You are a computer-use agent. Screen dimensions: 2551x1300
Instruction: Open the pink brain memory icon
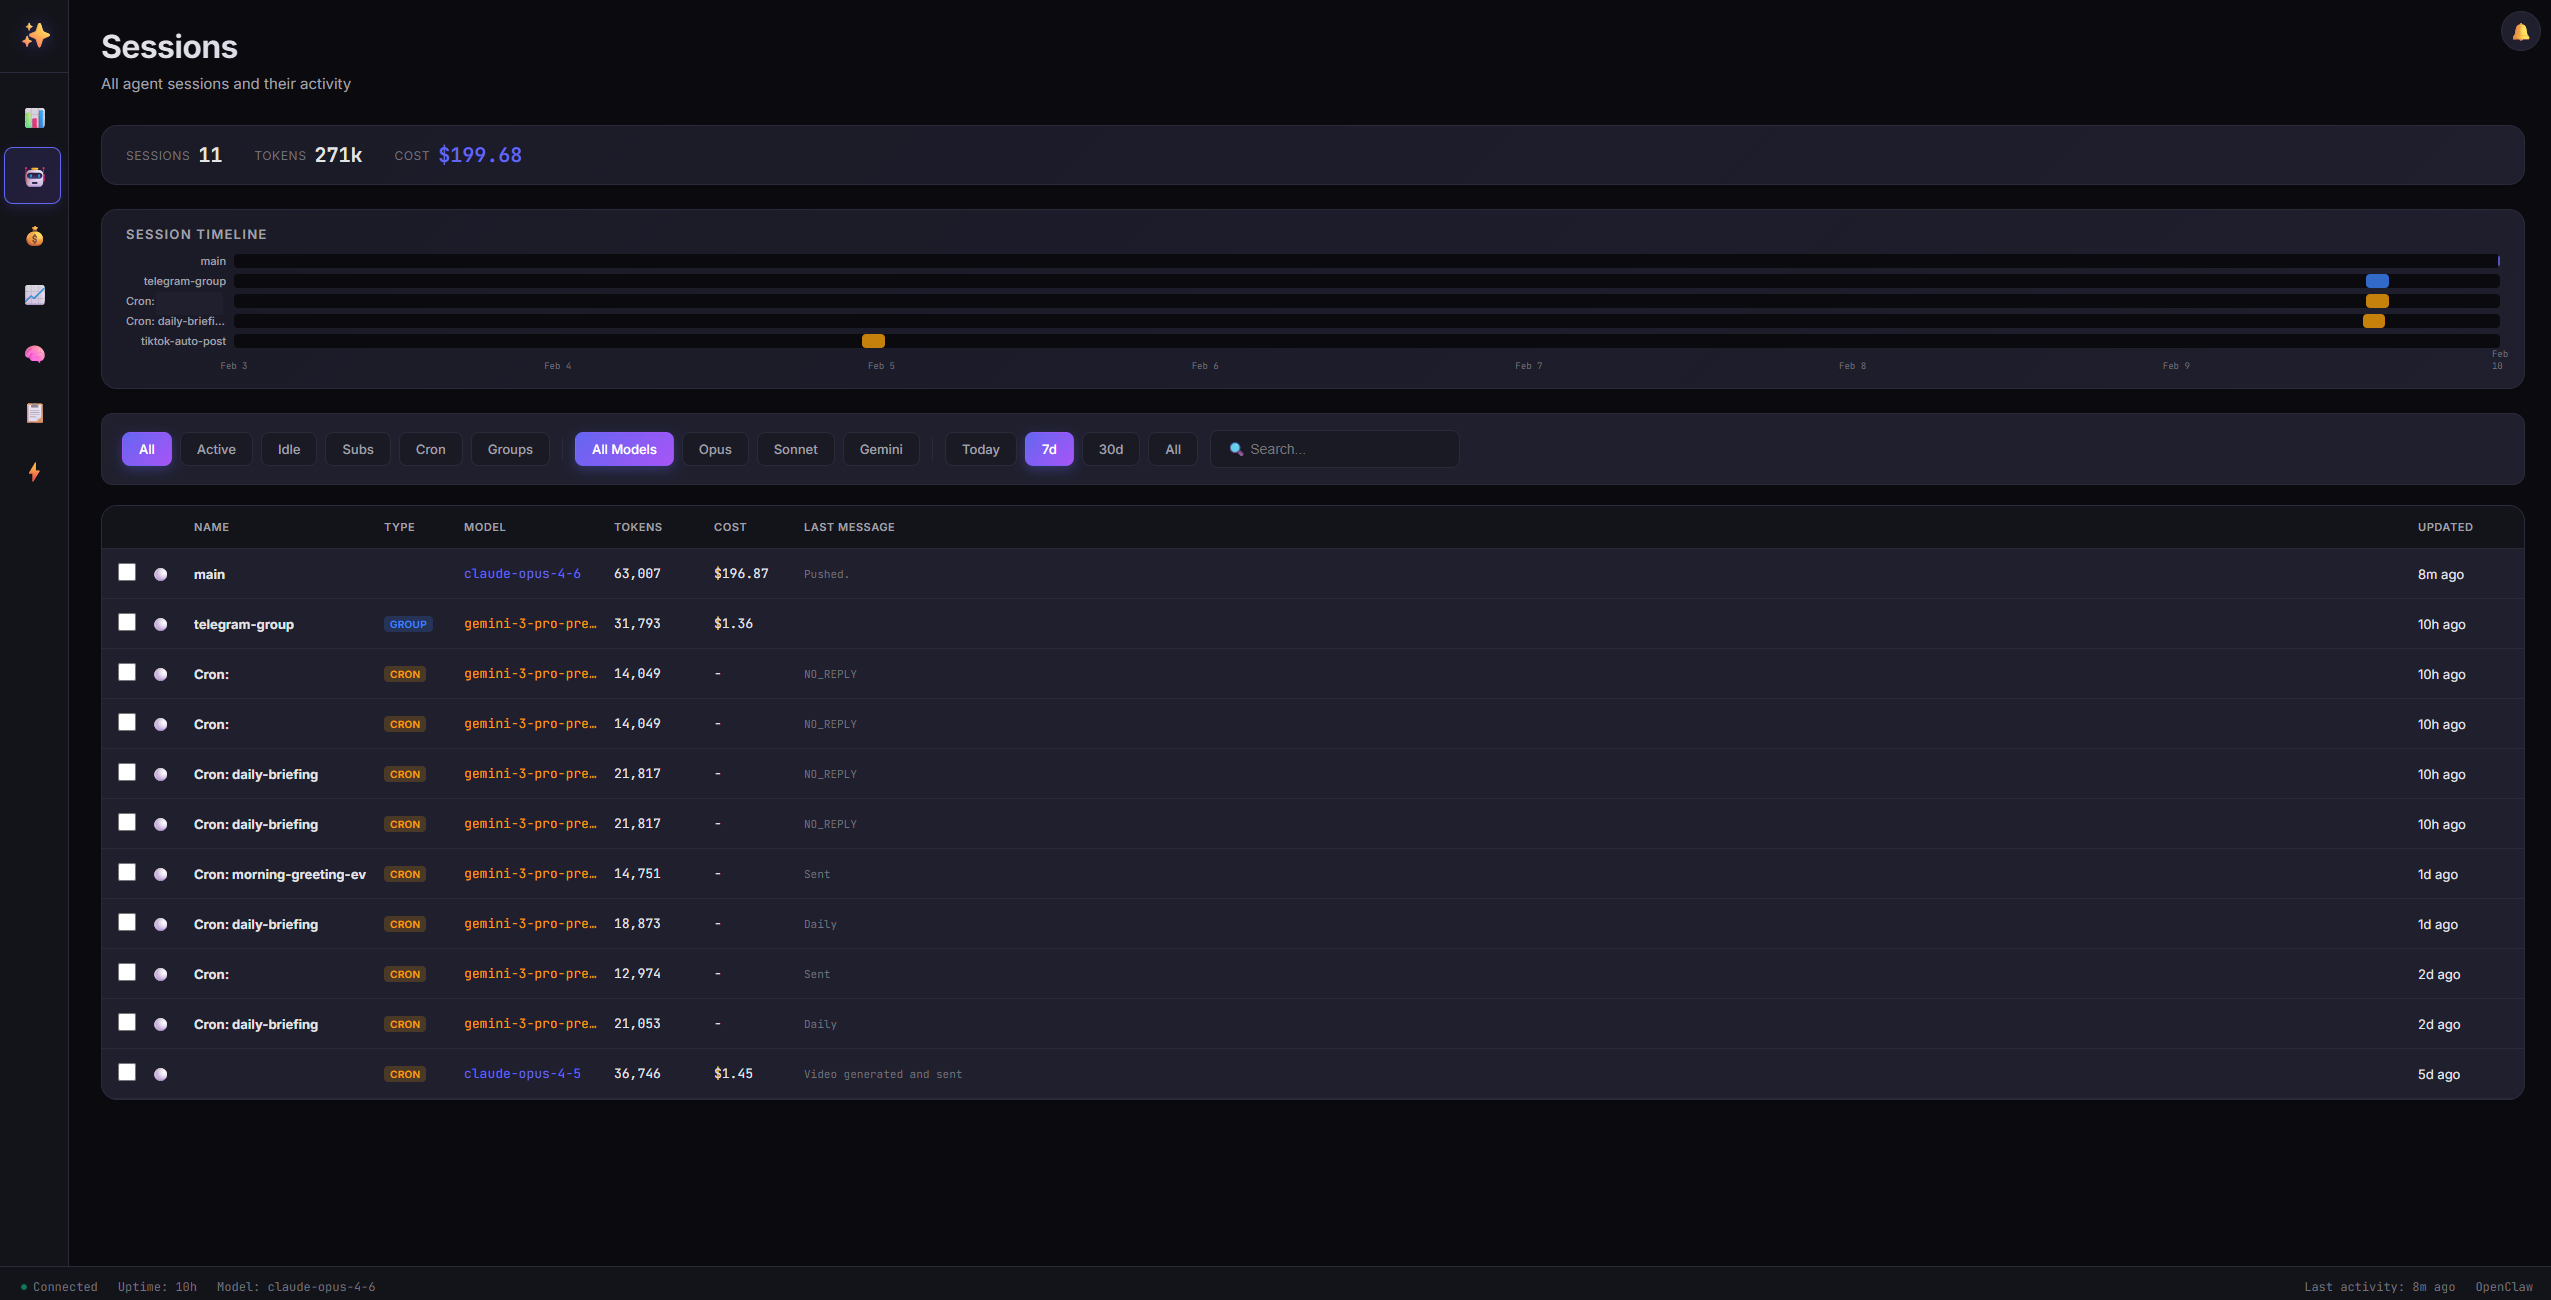click(x=35, y=354)
